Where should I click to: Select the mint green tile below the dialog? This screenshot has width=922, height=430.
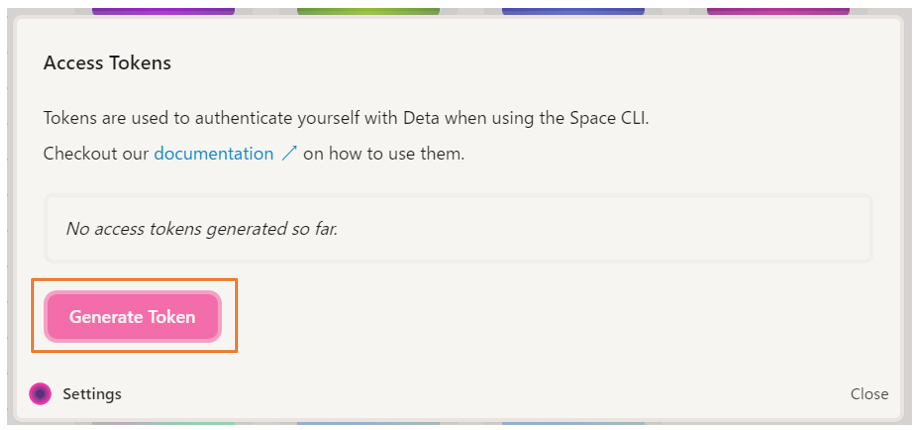tap(163, 423)
